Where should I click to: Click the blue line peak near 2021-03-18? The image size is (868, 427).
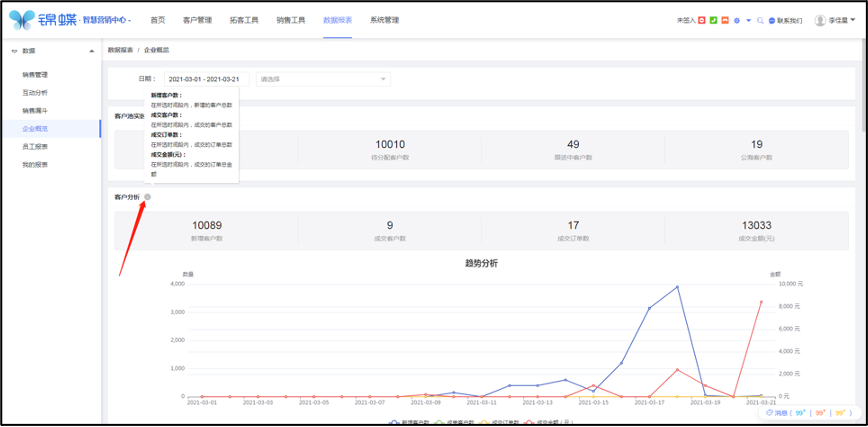[676, 287]
